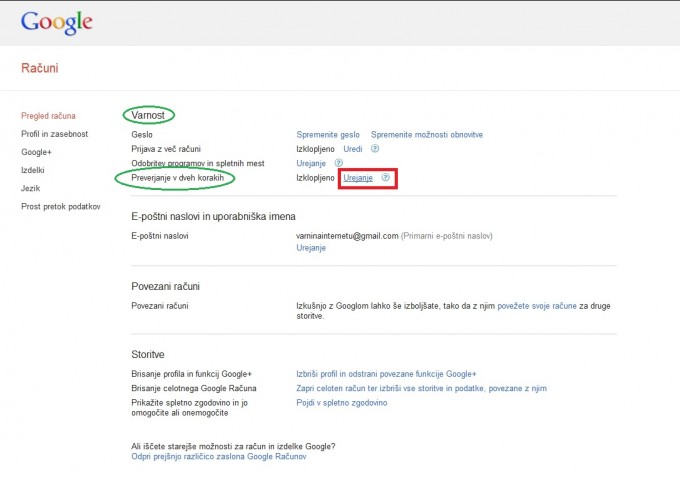This screenshot has height=478, width=680.
Task: Click the Storitve section heading
Action: pos(147,354)
